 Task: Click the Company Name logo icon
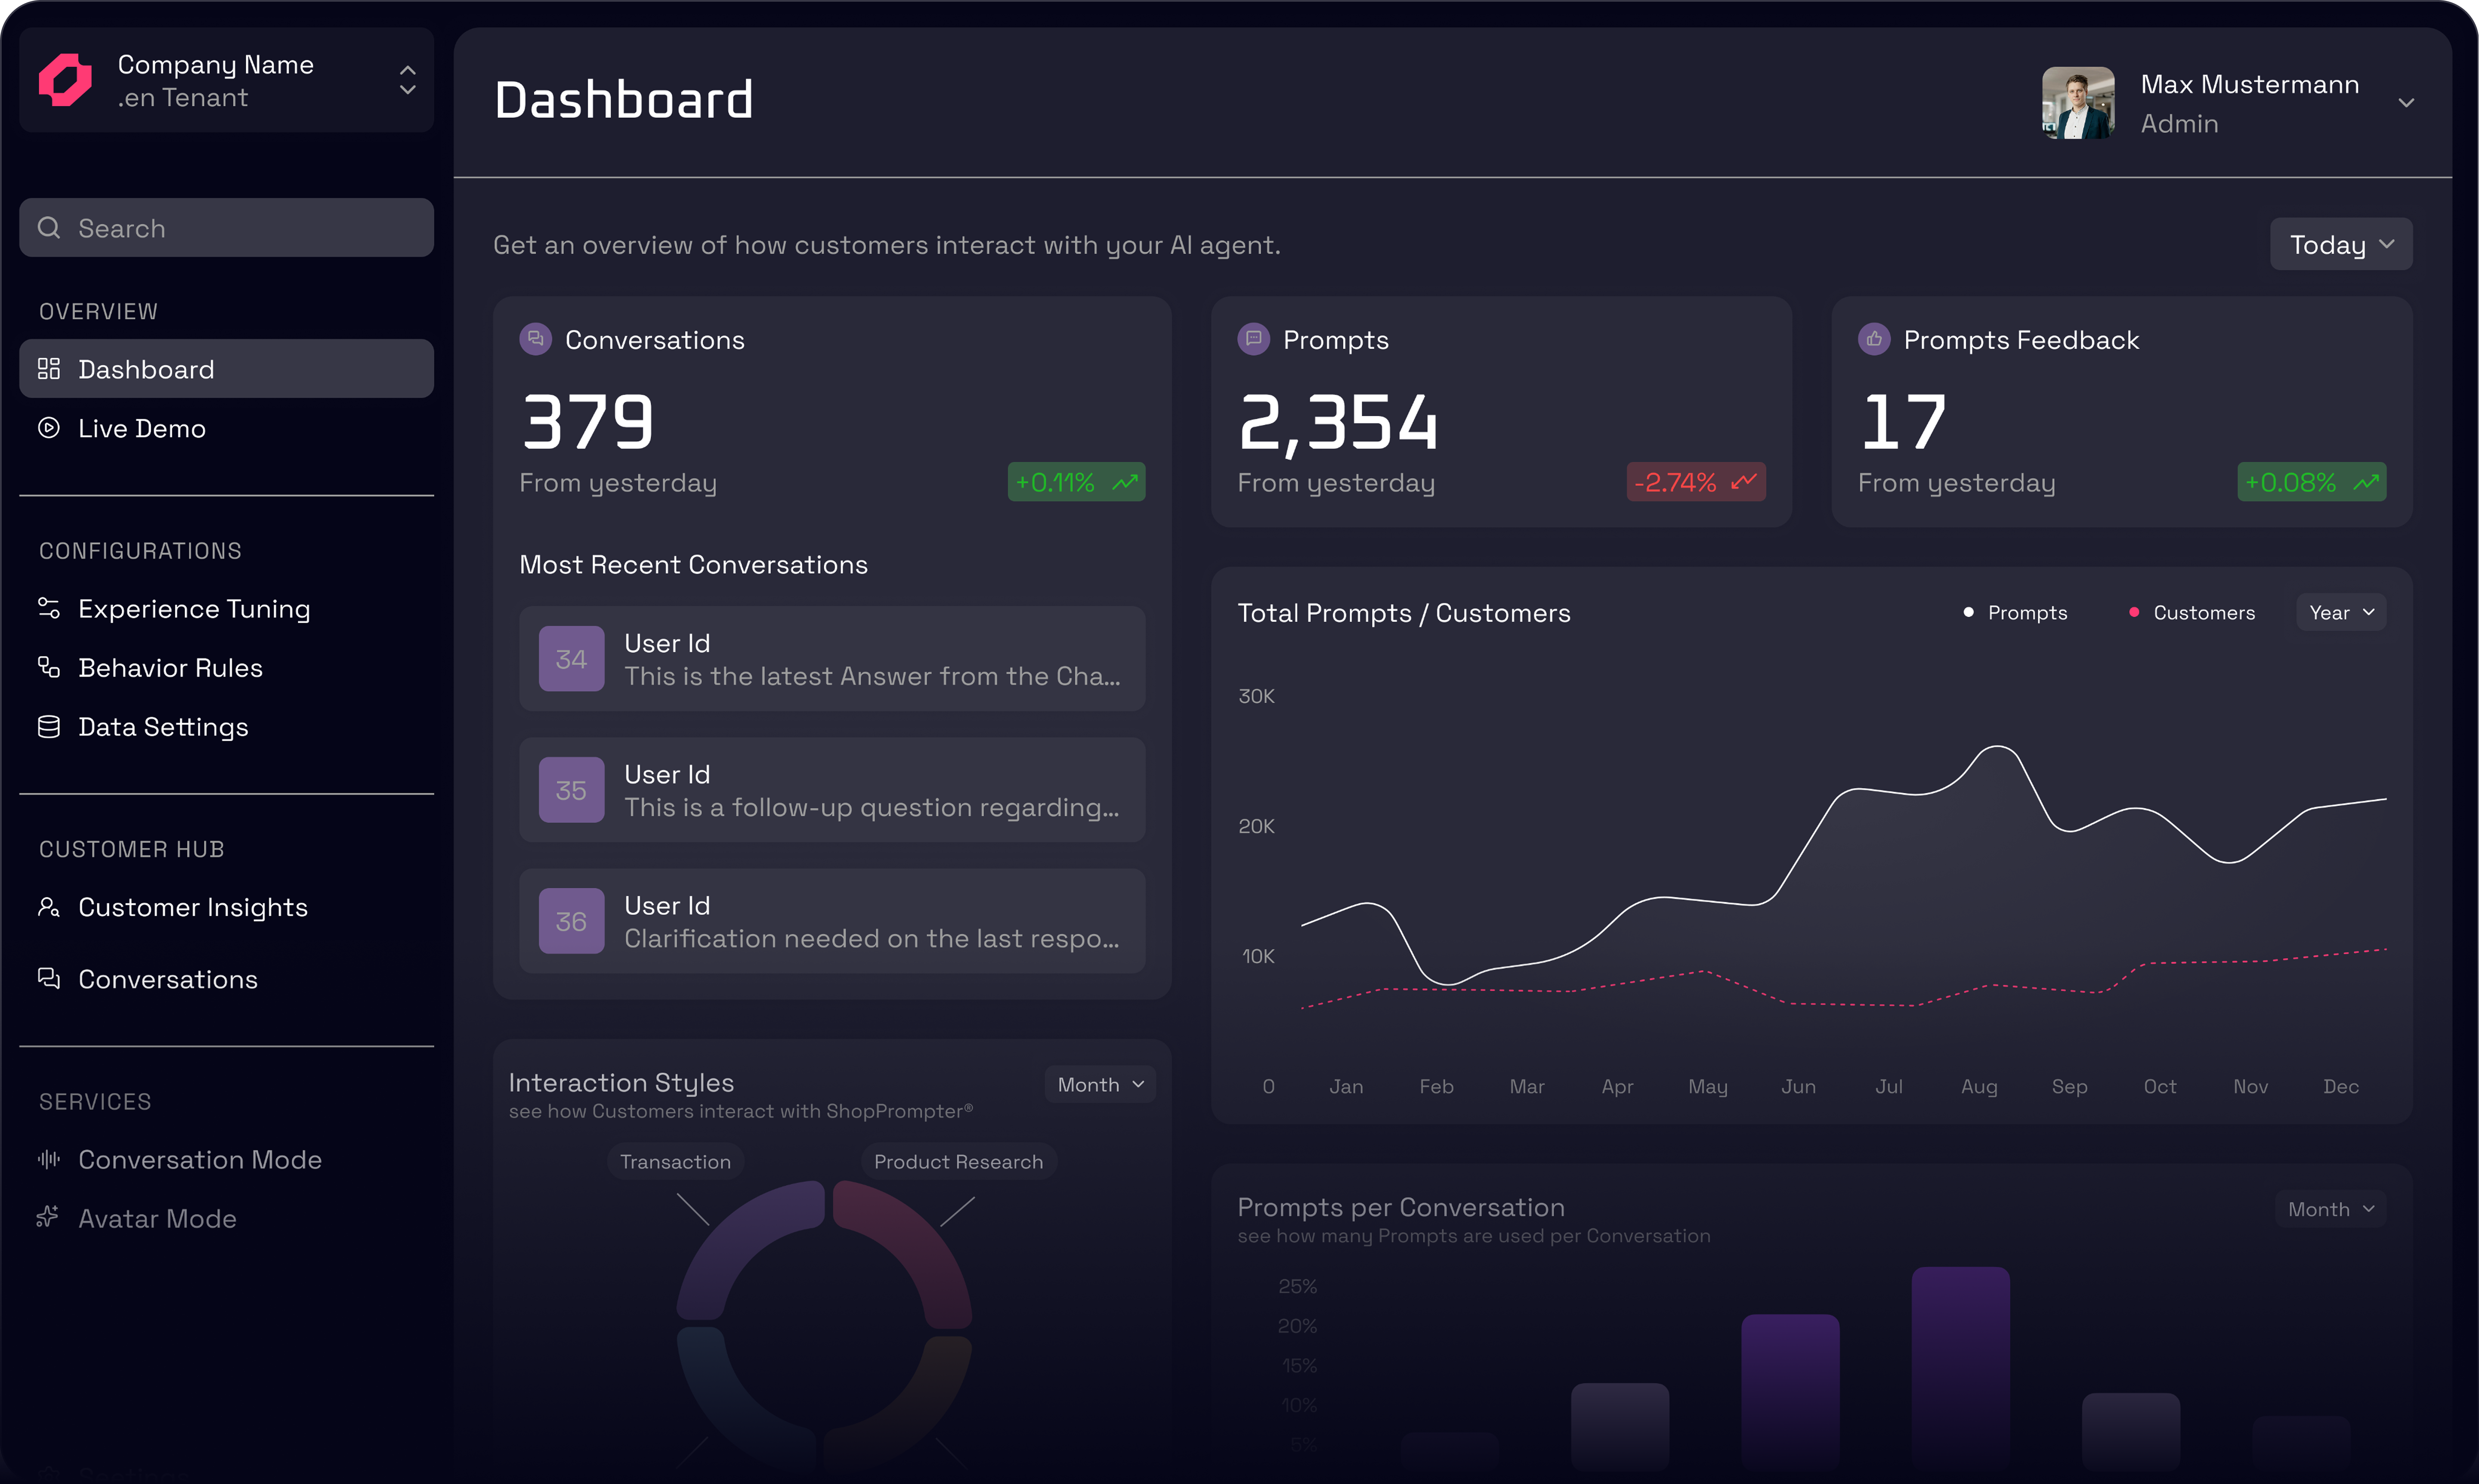click(x=65, y=80)
